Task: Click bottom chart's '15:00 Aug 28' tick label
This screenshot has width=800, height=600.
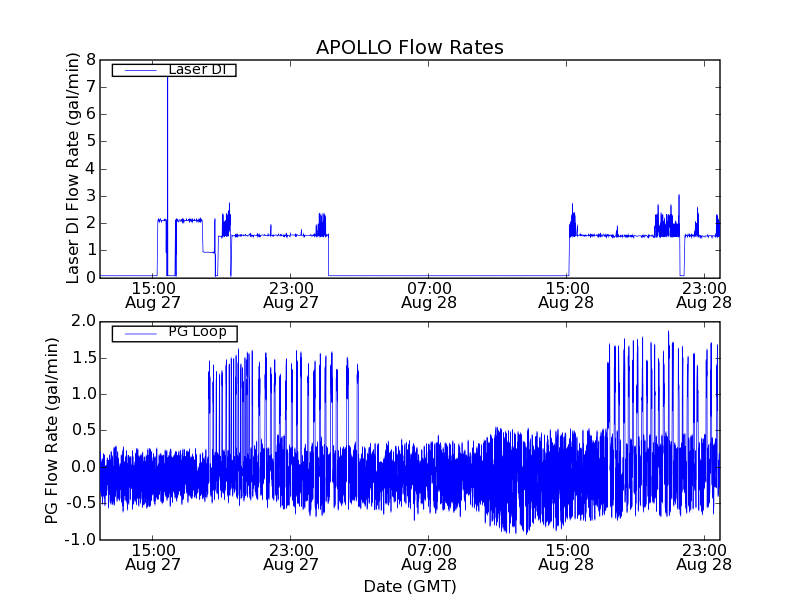Action: click(566, 558)
